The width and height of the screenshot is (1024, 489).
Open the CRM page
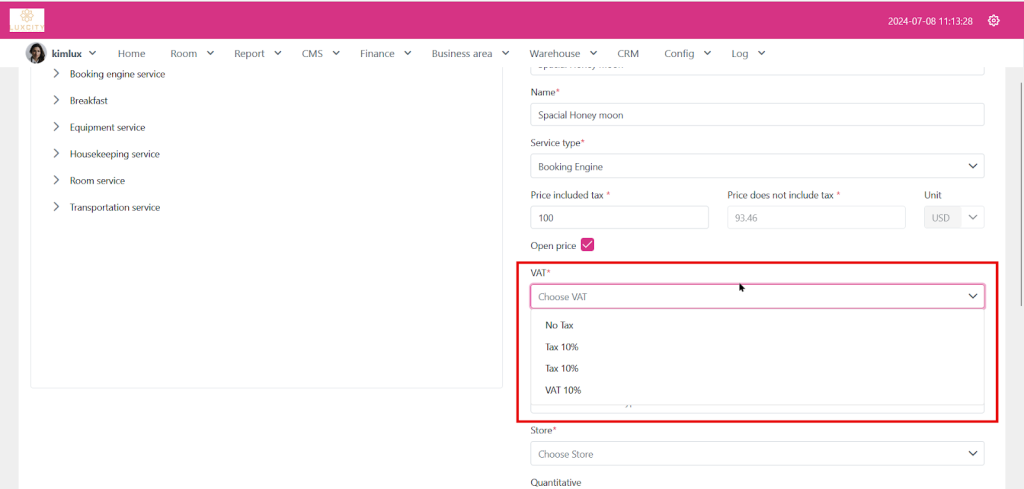tap(628, 53)
